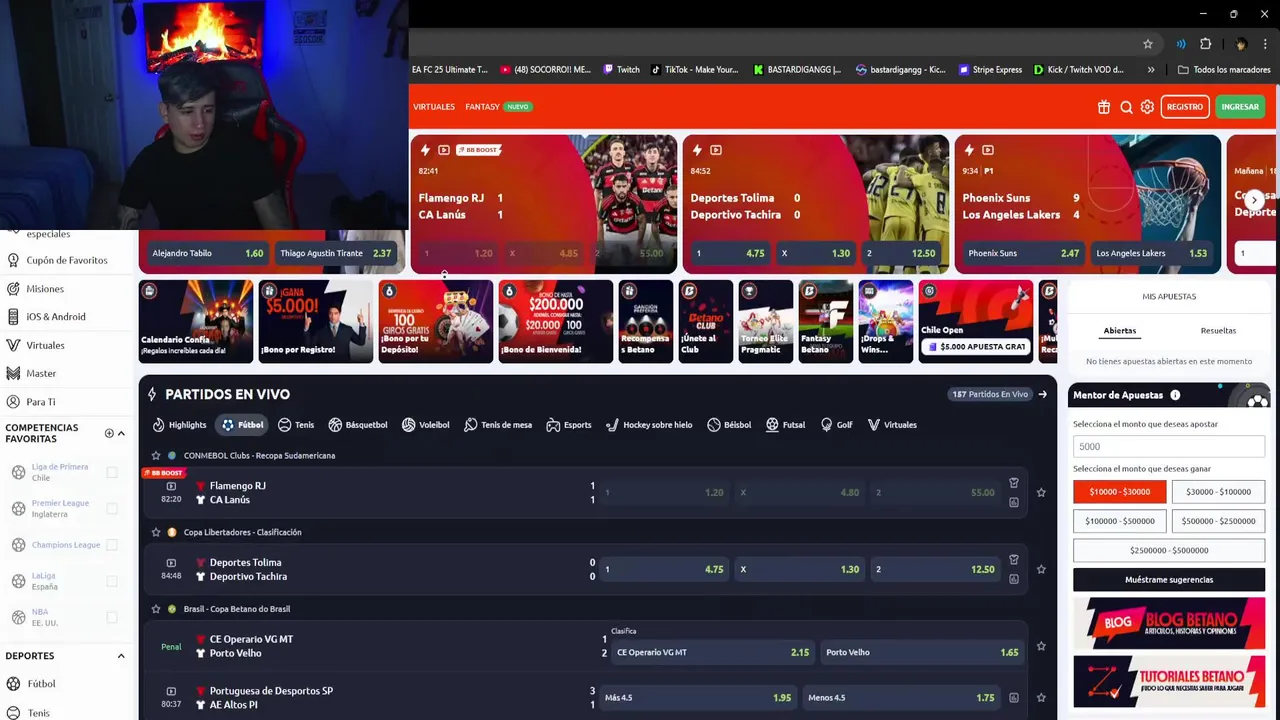Star the Copa Libertadores - Clasificación league
Viewport: 1280px width, 720px height.
pos(156,532)
